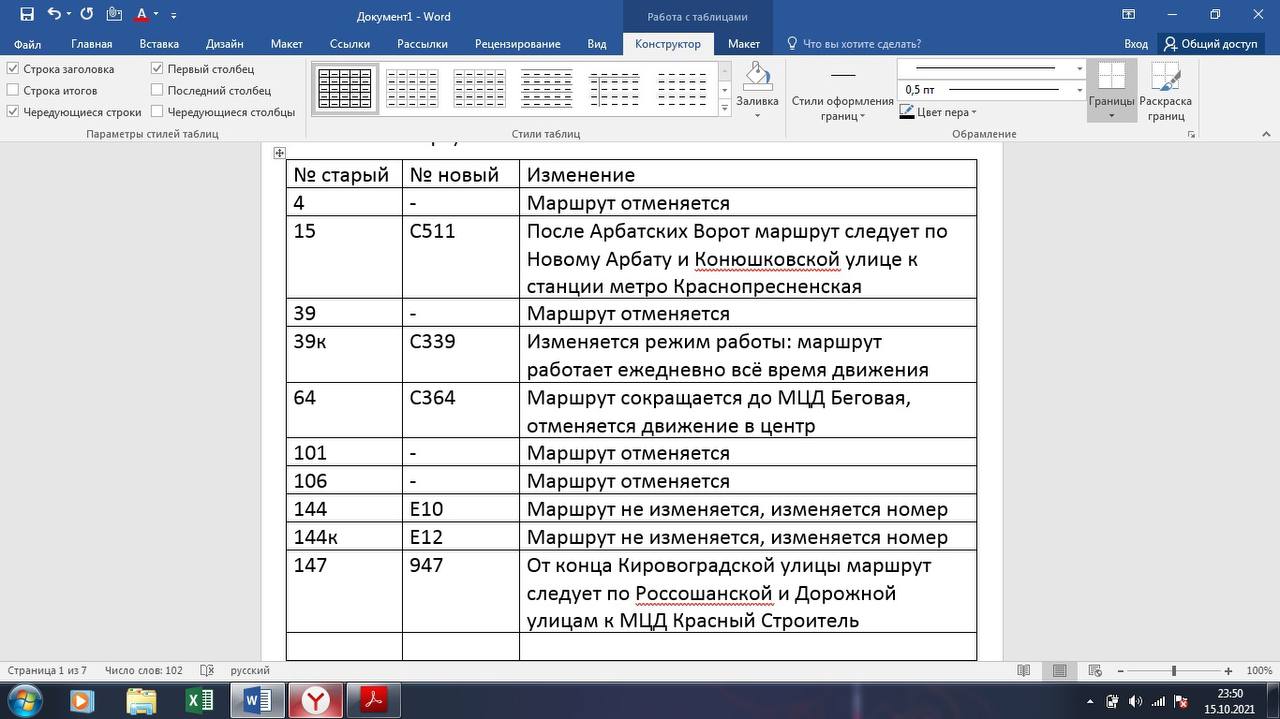The image size is (1280, 719).
Task: Open the font color dropdown arrow in the Quick Access Toolbar
Action: pyautogui.click(x=156, y=16)
